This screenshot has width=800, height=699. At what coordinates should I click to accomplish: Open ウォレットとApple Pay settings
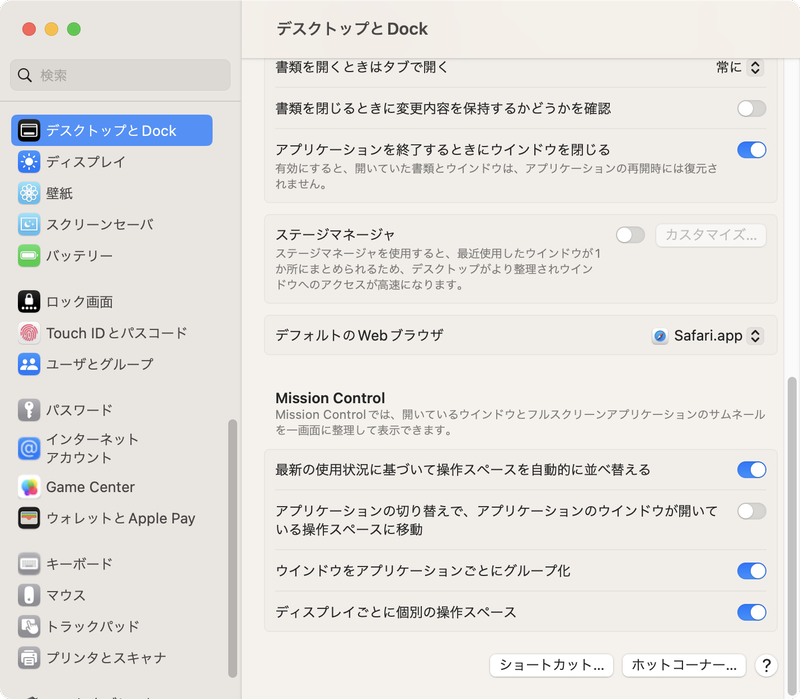coord(28,519)
